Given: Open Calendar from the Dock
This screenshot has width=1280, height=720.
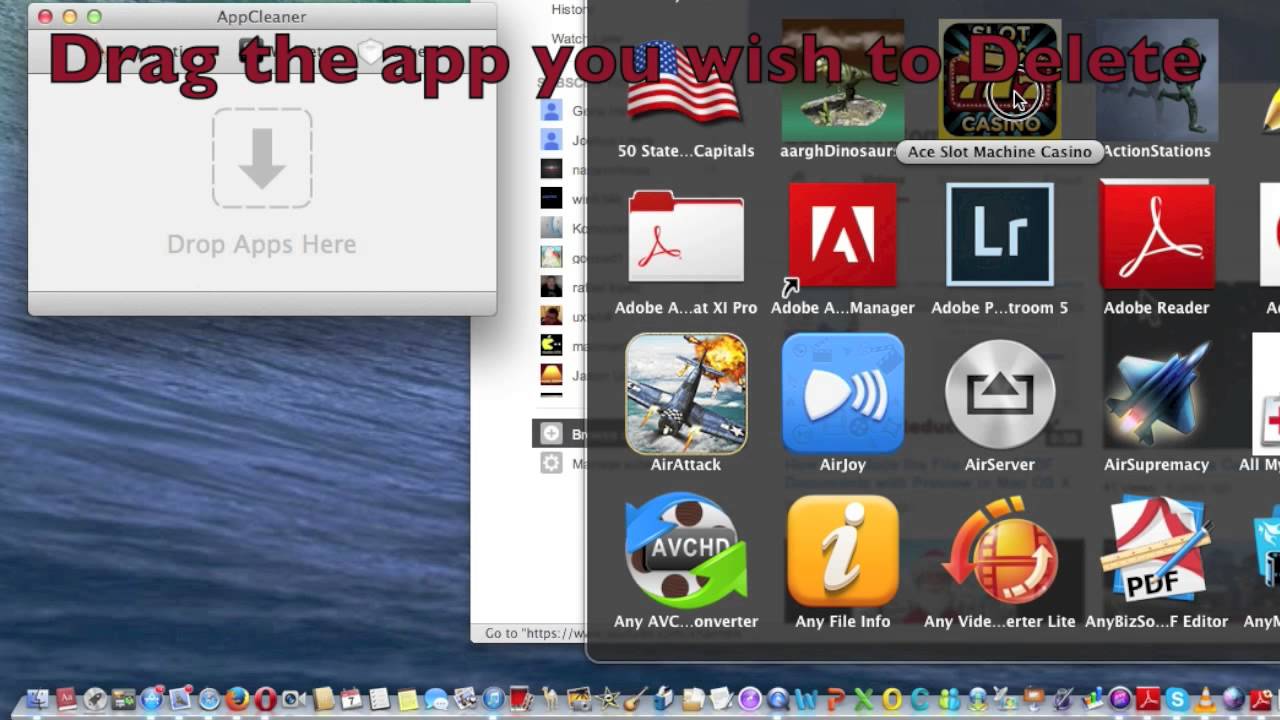Looking at the screenshot, I should click(351, 698).
